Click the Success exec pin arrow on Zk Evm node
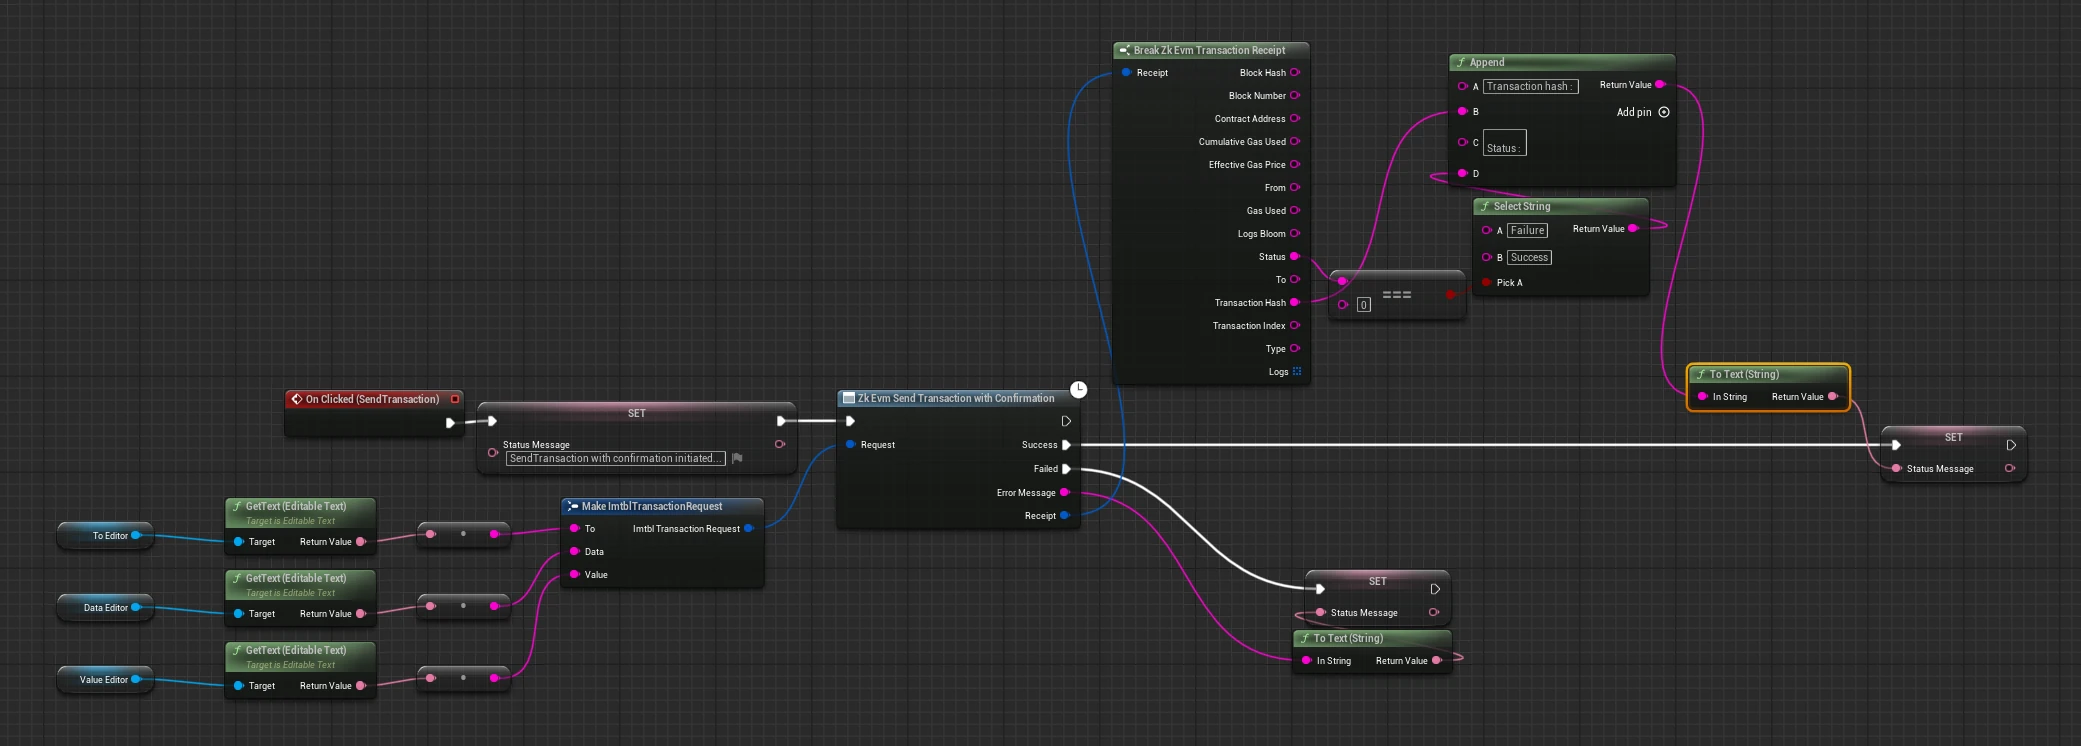The width and height of the screenshot is (2081, 746). point(1066,445)
